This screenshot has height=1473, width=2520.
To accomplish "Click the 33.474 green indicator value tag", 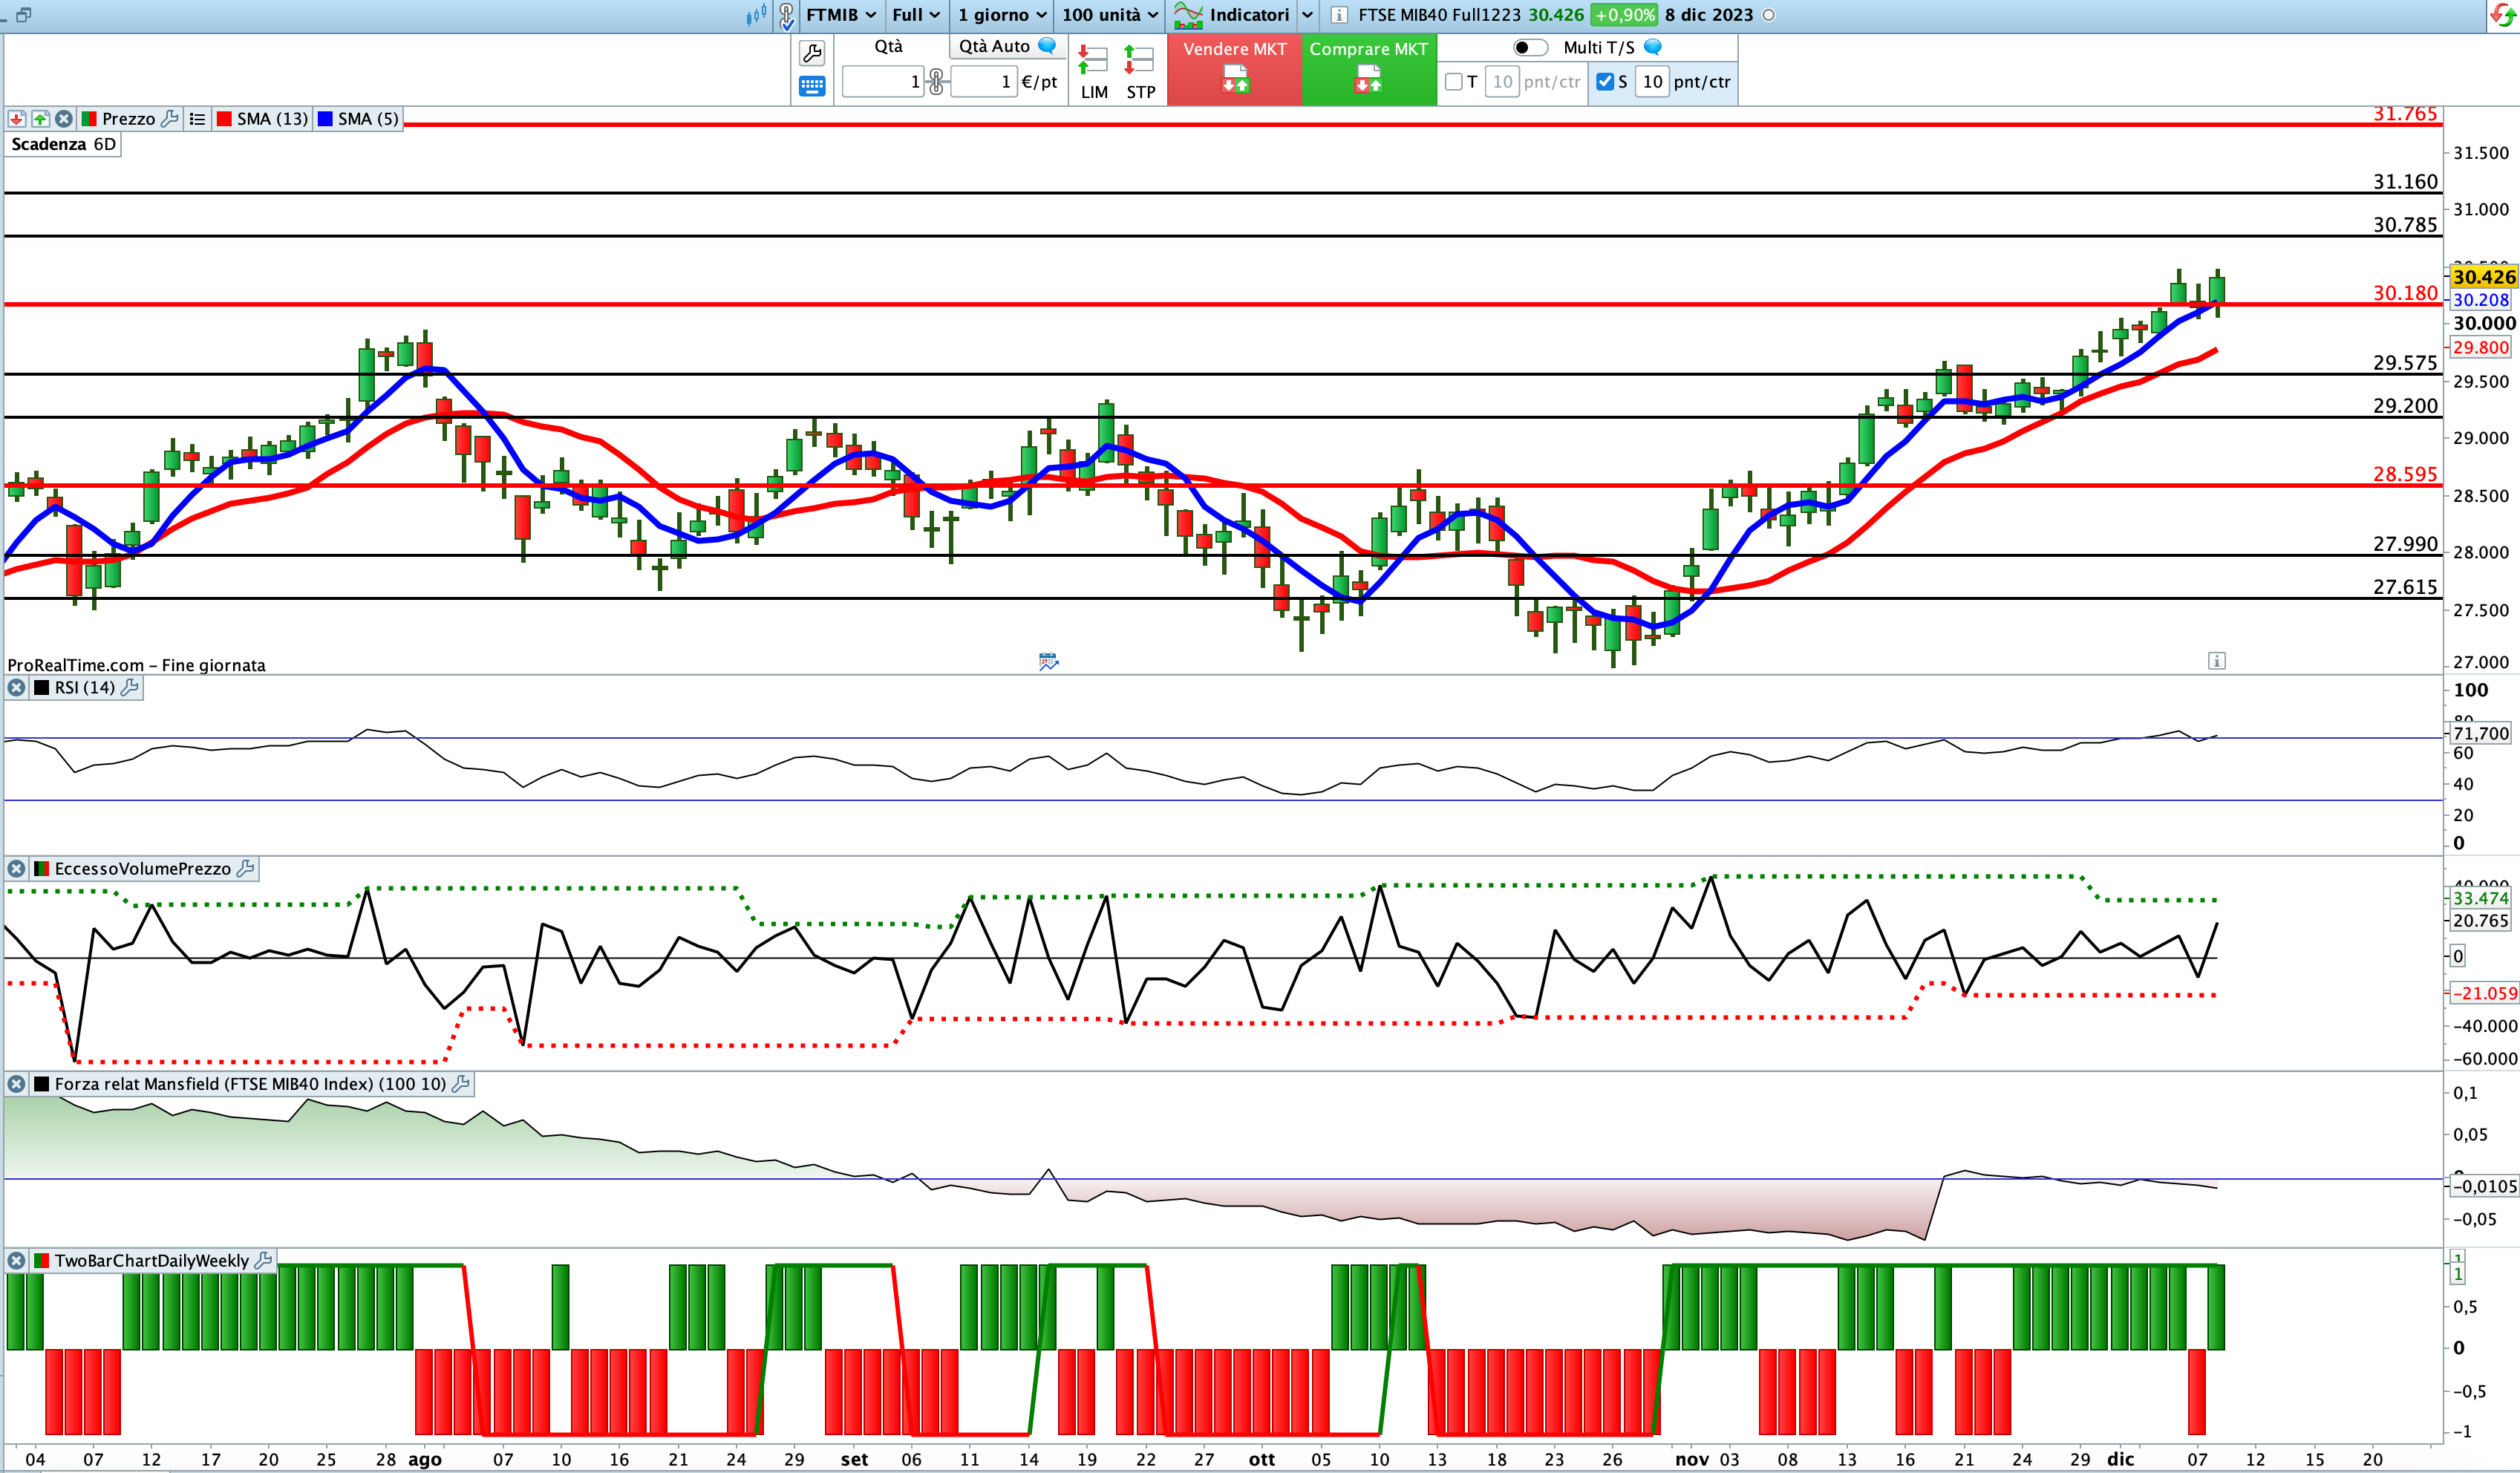I will 2481,898.
